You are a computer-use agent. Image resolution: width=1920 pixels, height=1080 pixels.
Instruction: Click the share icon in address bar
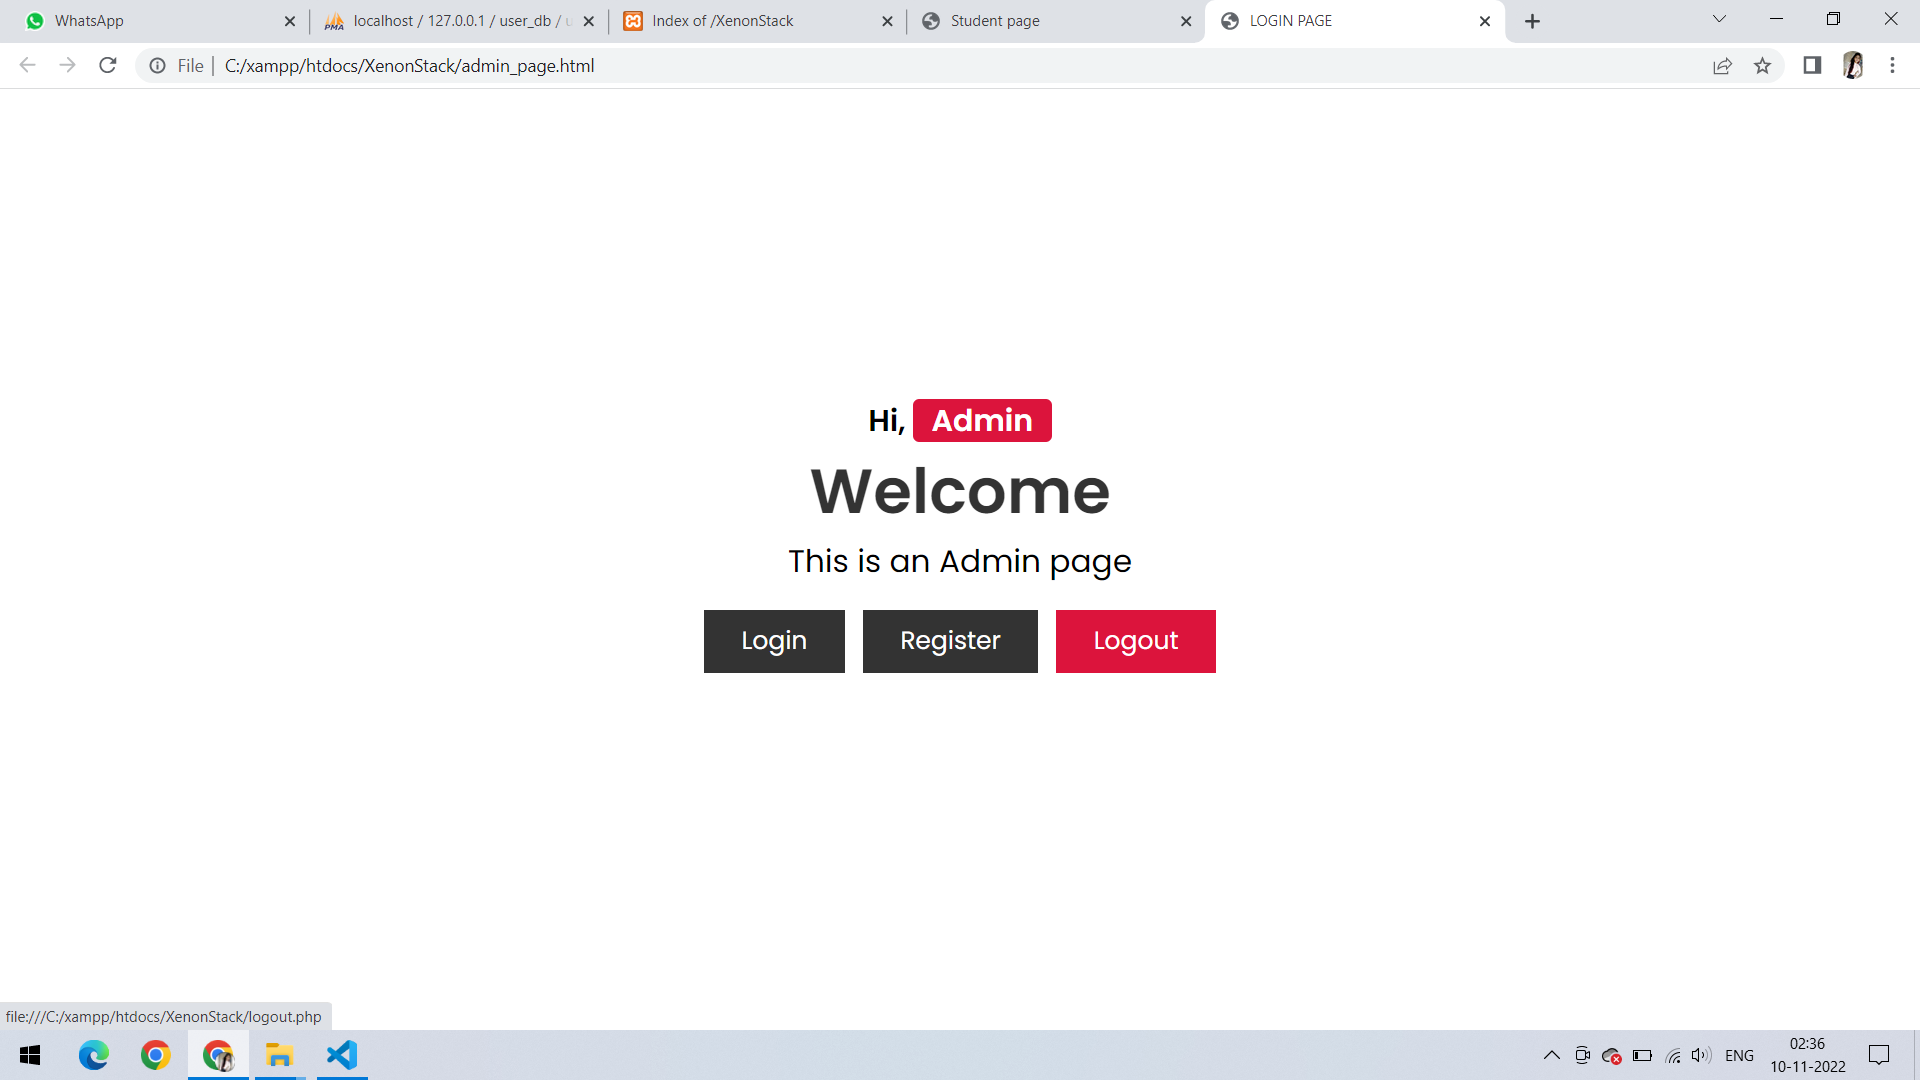[x=1722, y=66]
